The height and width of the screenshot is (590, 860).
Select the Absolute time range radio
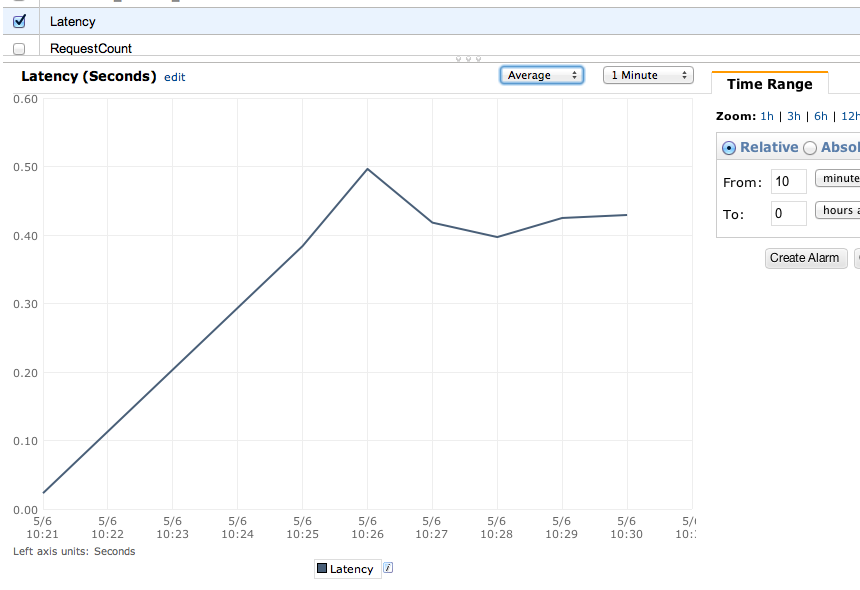pyautogui.click(x=810, y=148)
